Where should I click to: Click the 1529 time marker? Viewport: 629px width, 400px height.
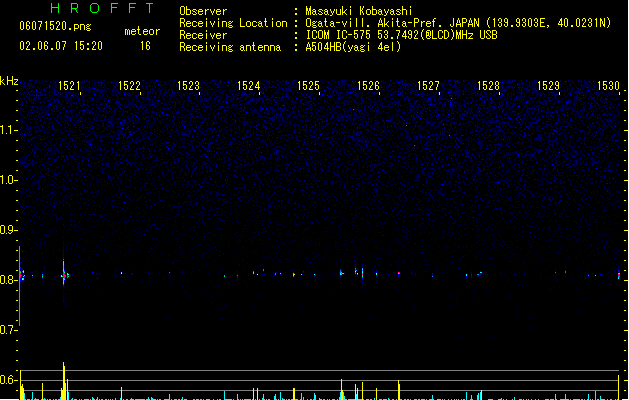[548, 86]
